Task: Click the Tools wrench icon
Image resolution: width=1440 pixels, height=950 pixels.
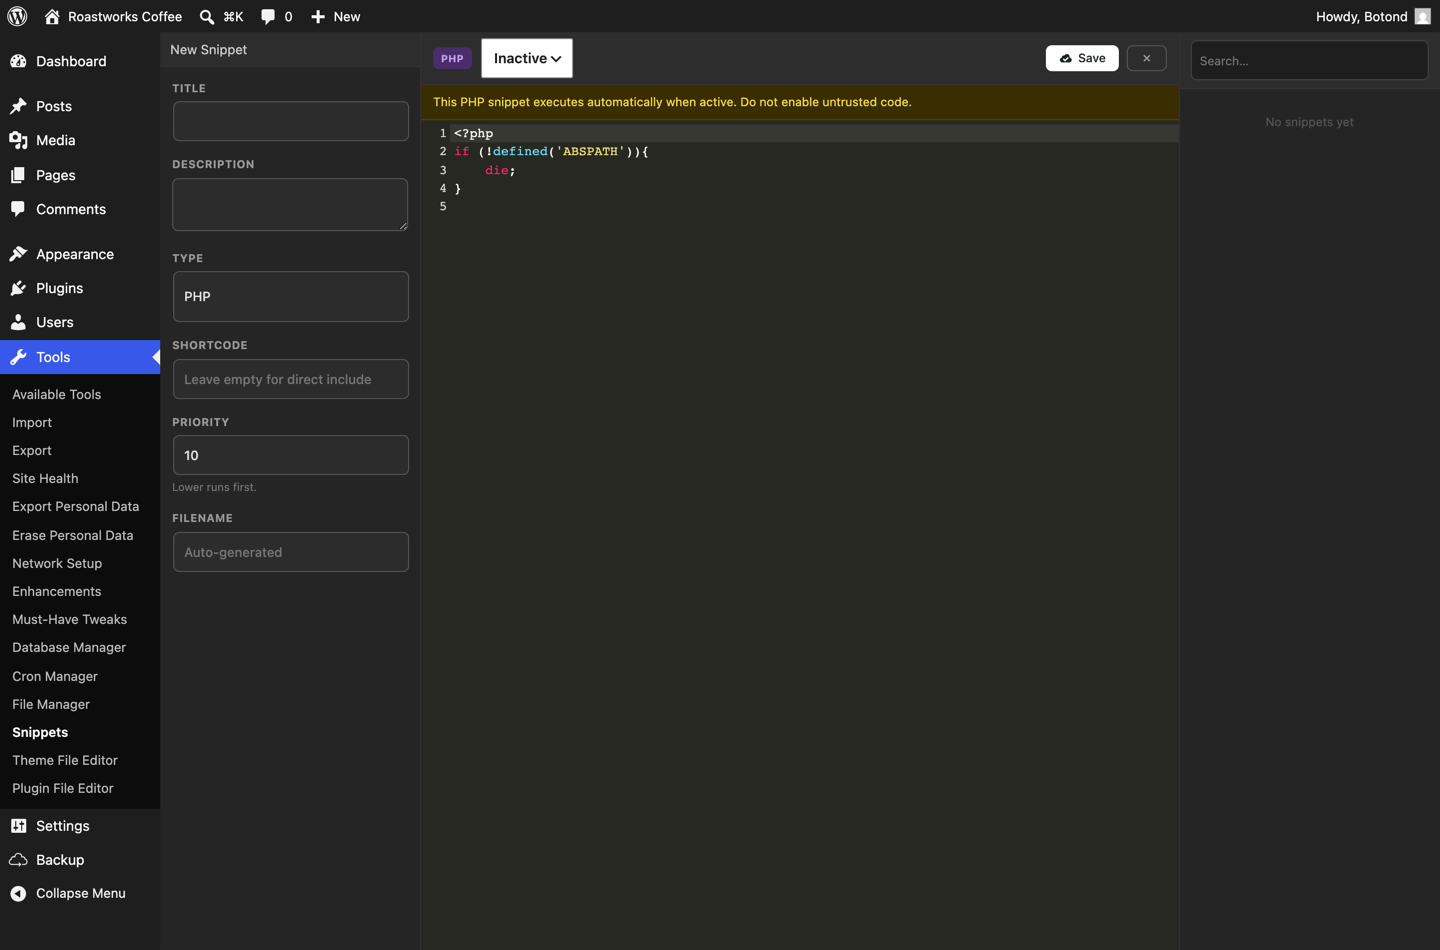Action: 18,357
